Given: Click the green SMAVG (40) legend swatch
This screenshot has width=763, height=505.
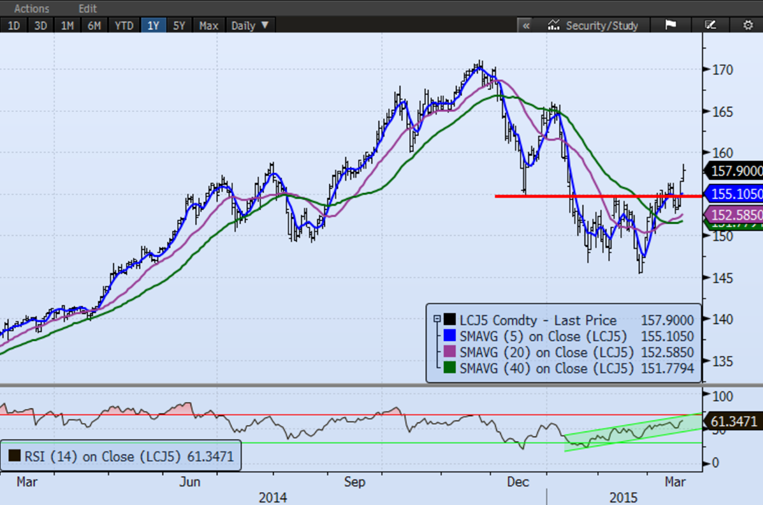Looking at the screenshot, I should click(448, 367).
